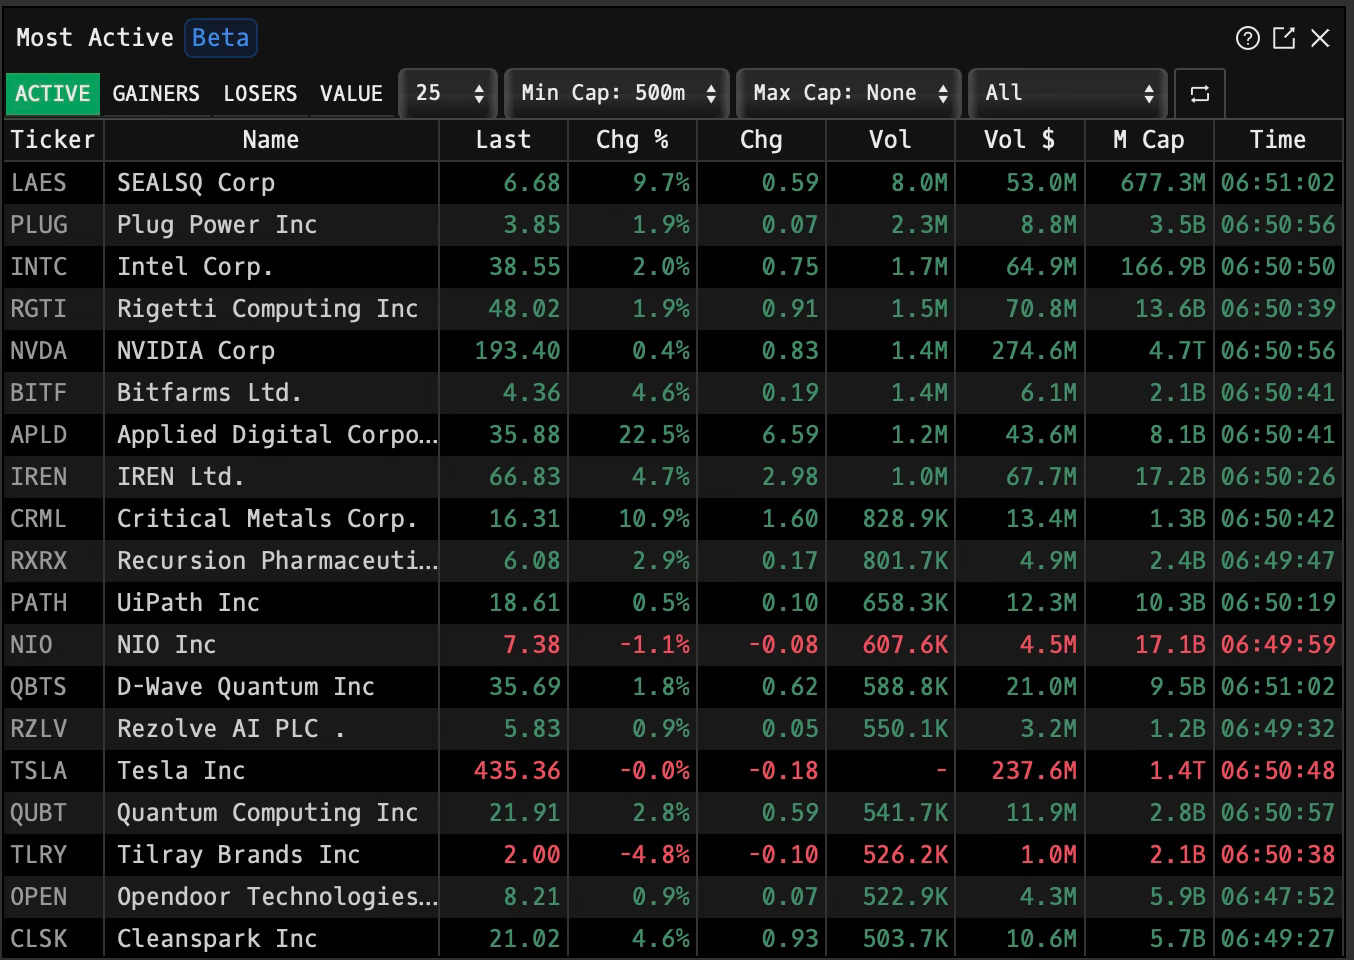Sort by the Chg column header
This screenshot has width=1354, height=960.
(x=761, y=140)
